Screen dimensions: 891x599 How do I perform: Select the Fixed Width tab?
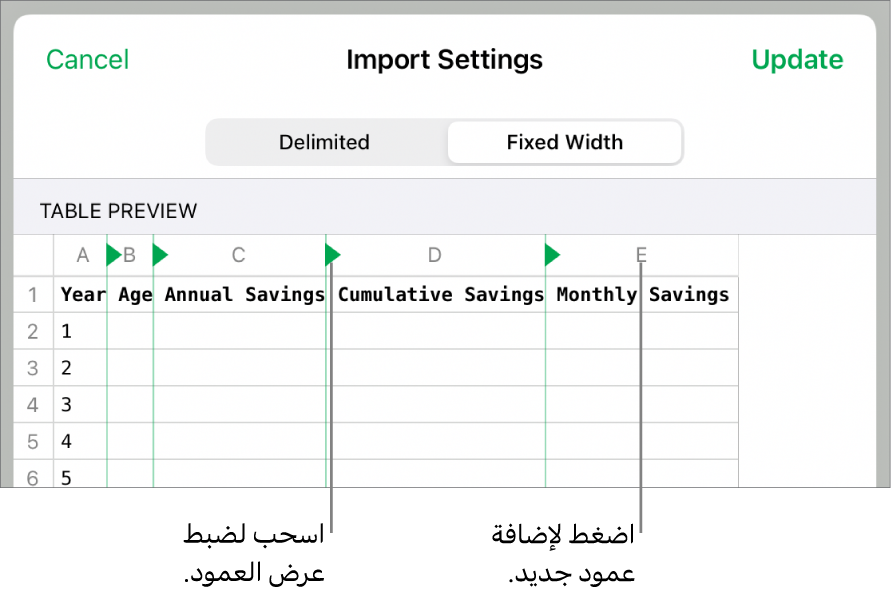[x=564, y=142]
